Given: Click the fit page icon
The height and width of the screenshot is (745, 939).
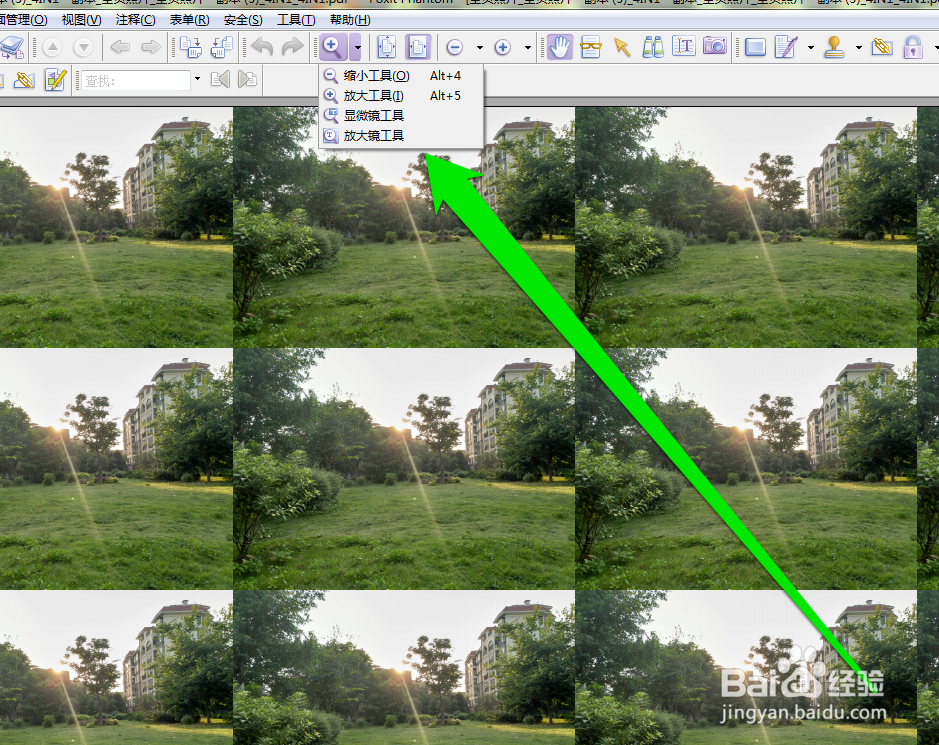Looking at the screenshot, I should [x=387, y=47].
